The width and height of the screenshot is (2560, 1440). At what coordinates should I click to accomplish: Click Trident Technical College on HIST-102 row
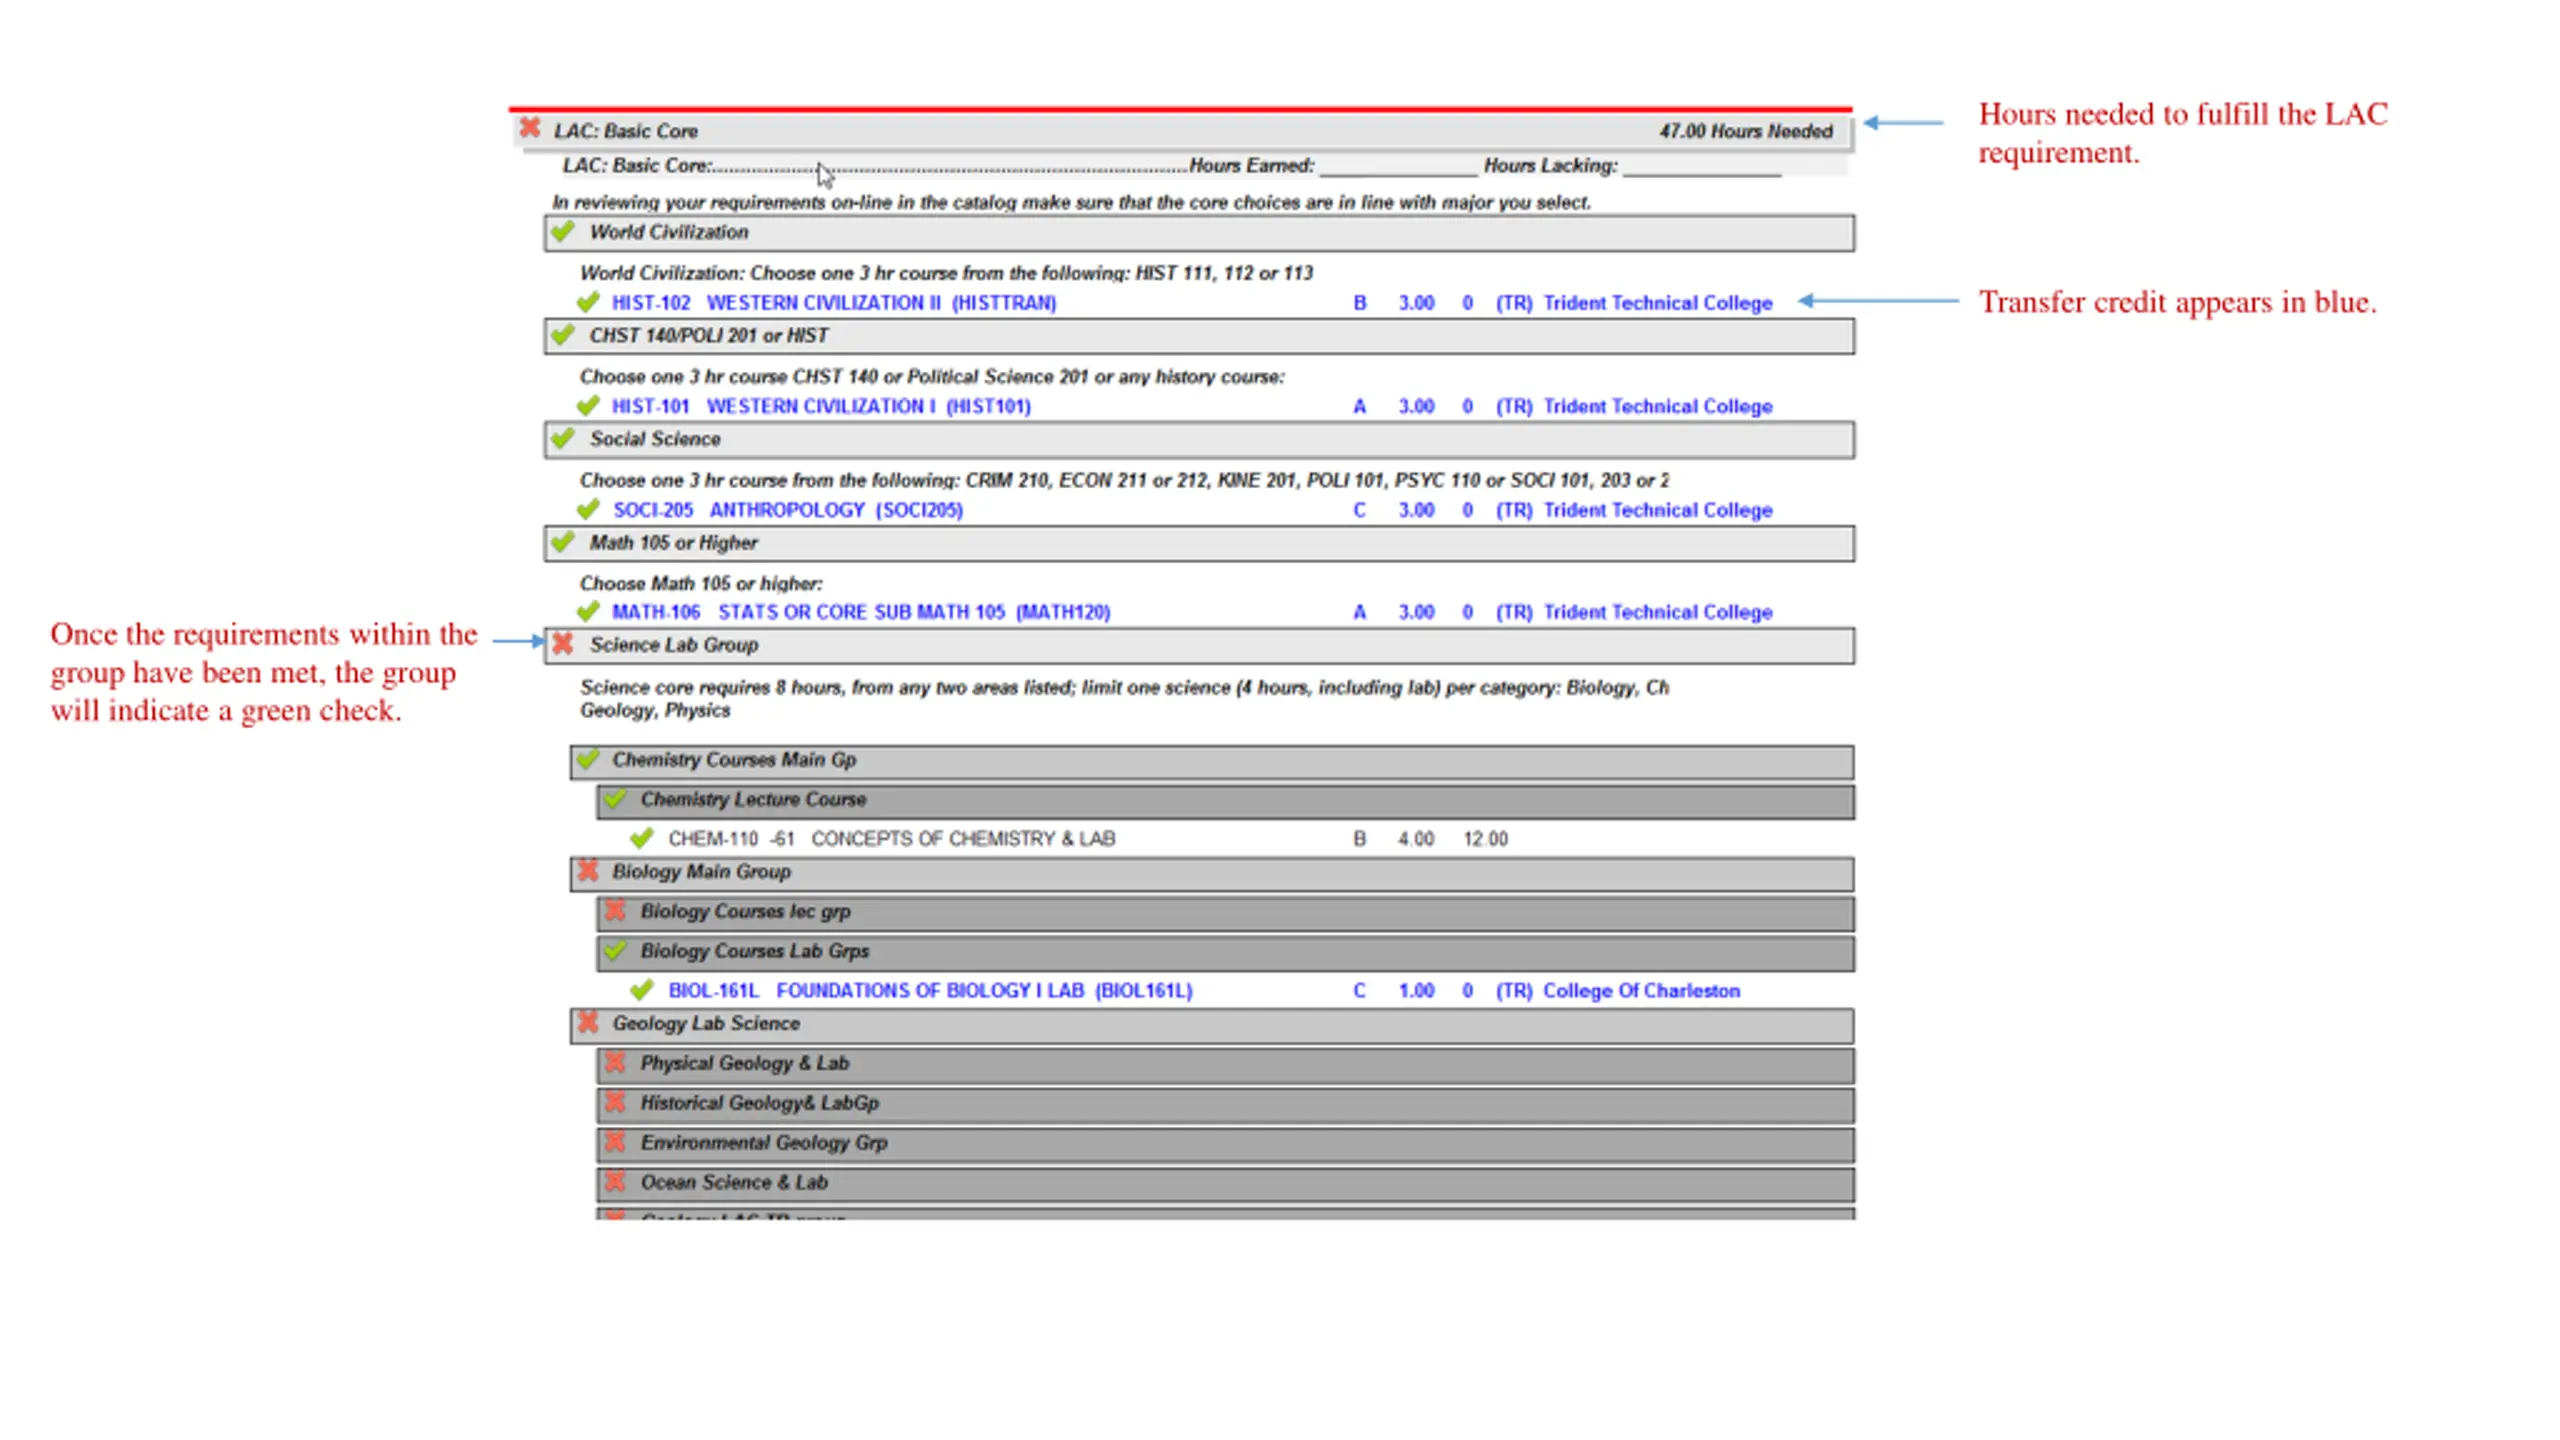pyautogui.click(x=1658, y=303)
